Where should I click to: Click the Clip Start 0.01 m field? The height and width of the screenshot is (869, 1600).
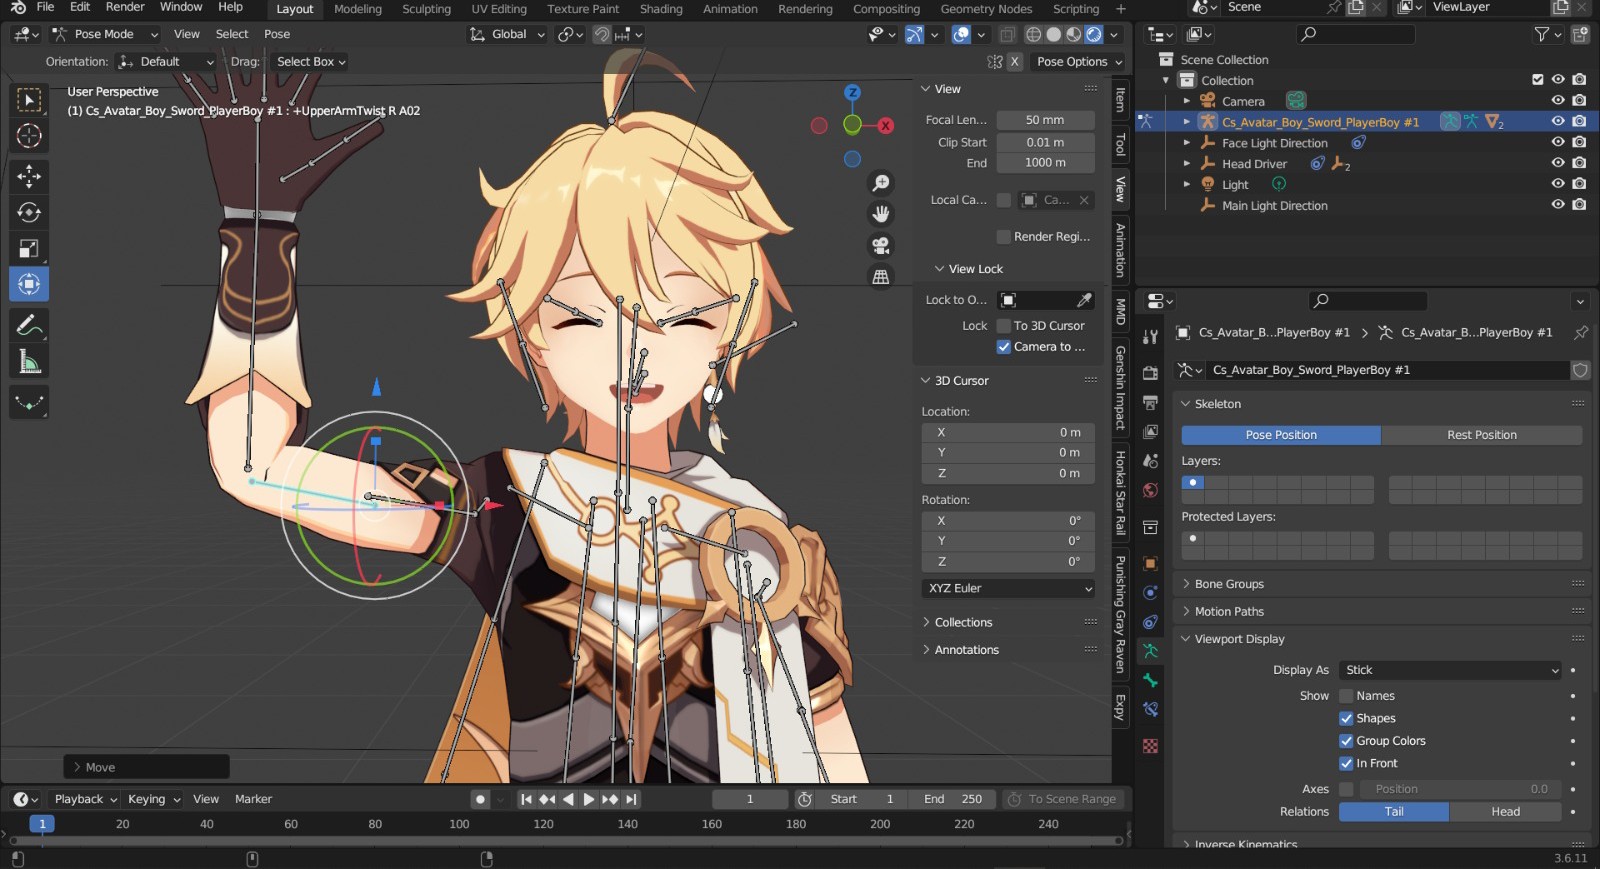(x=1045, y=142)
